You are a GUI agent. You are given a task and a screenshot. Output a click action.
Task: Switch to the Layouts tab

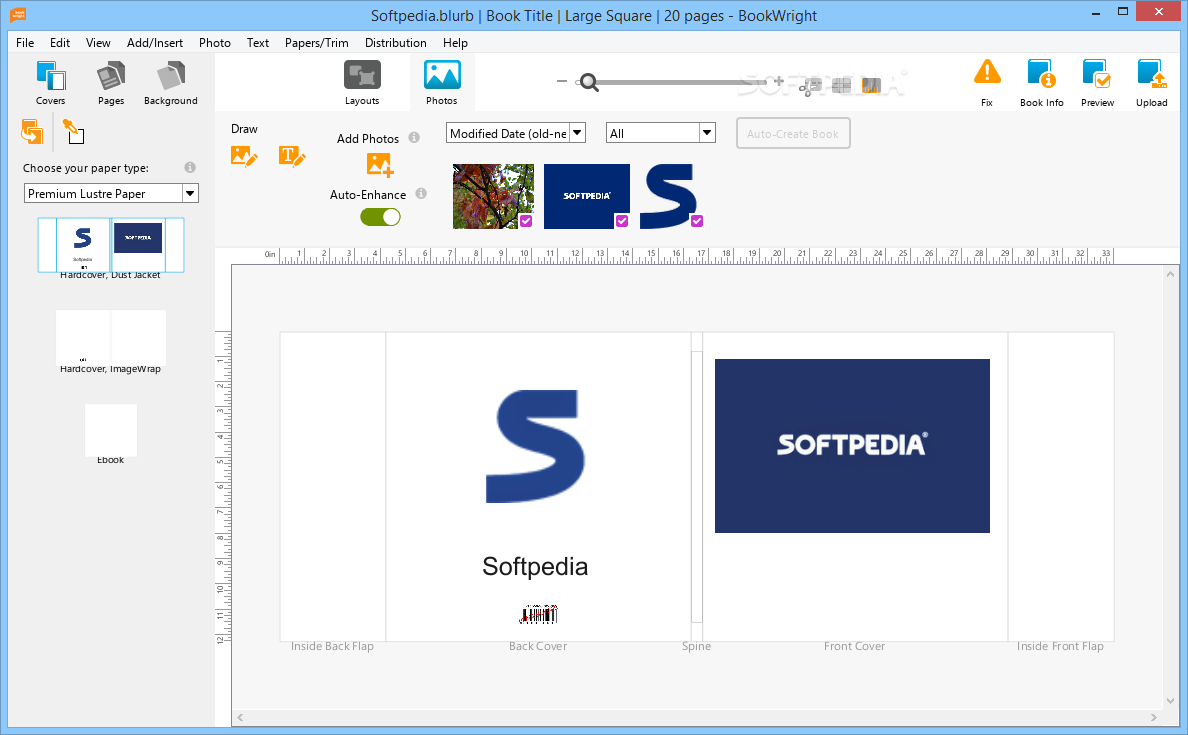point(362,83)
